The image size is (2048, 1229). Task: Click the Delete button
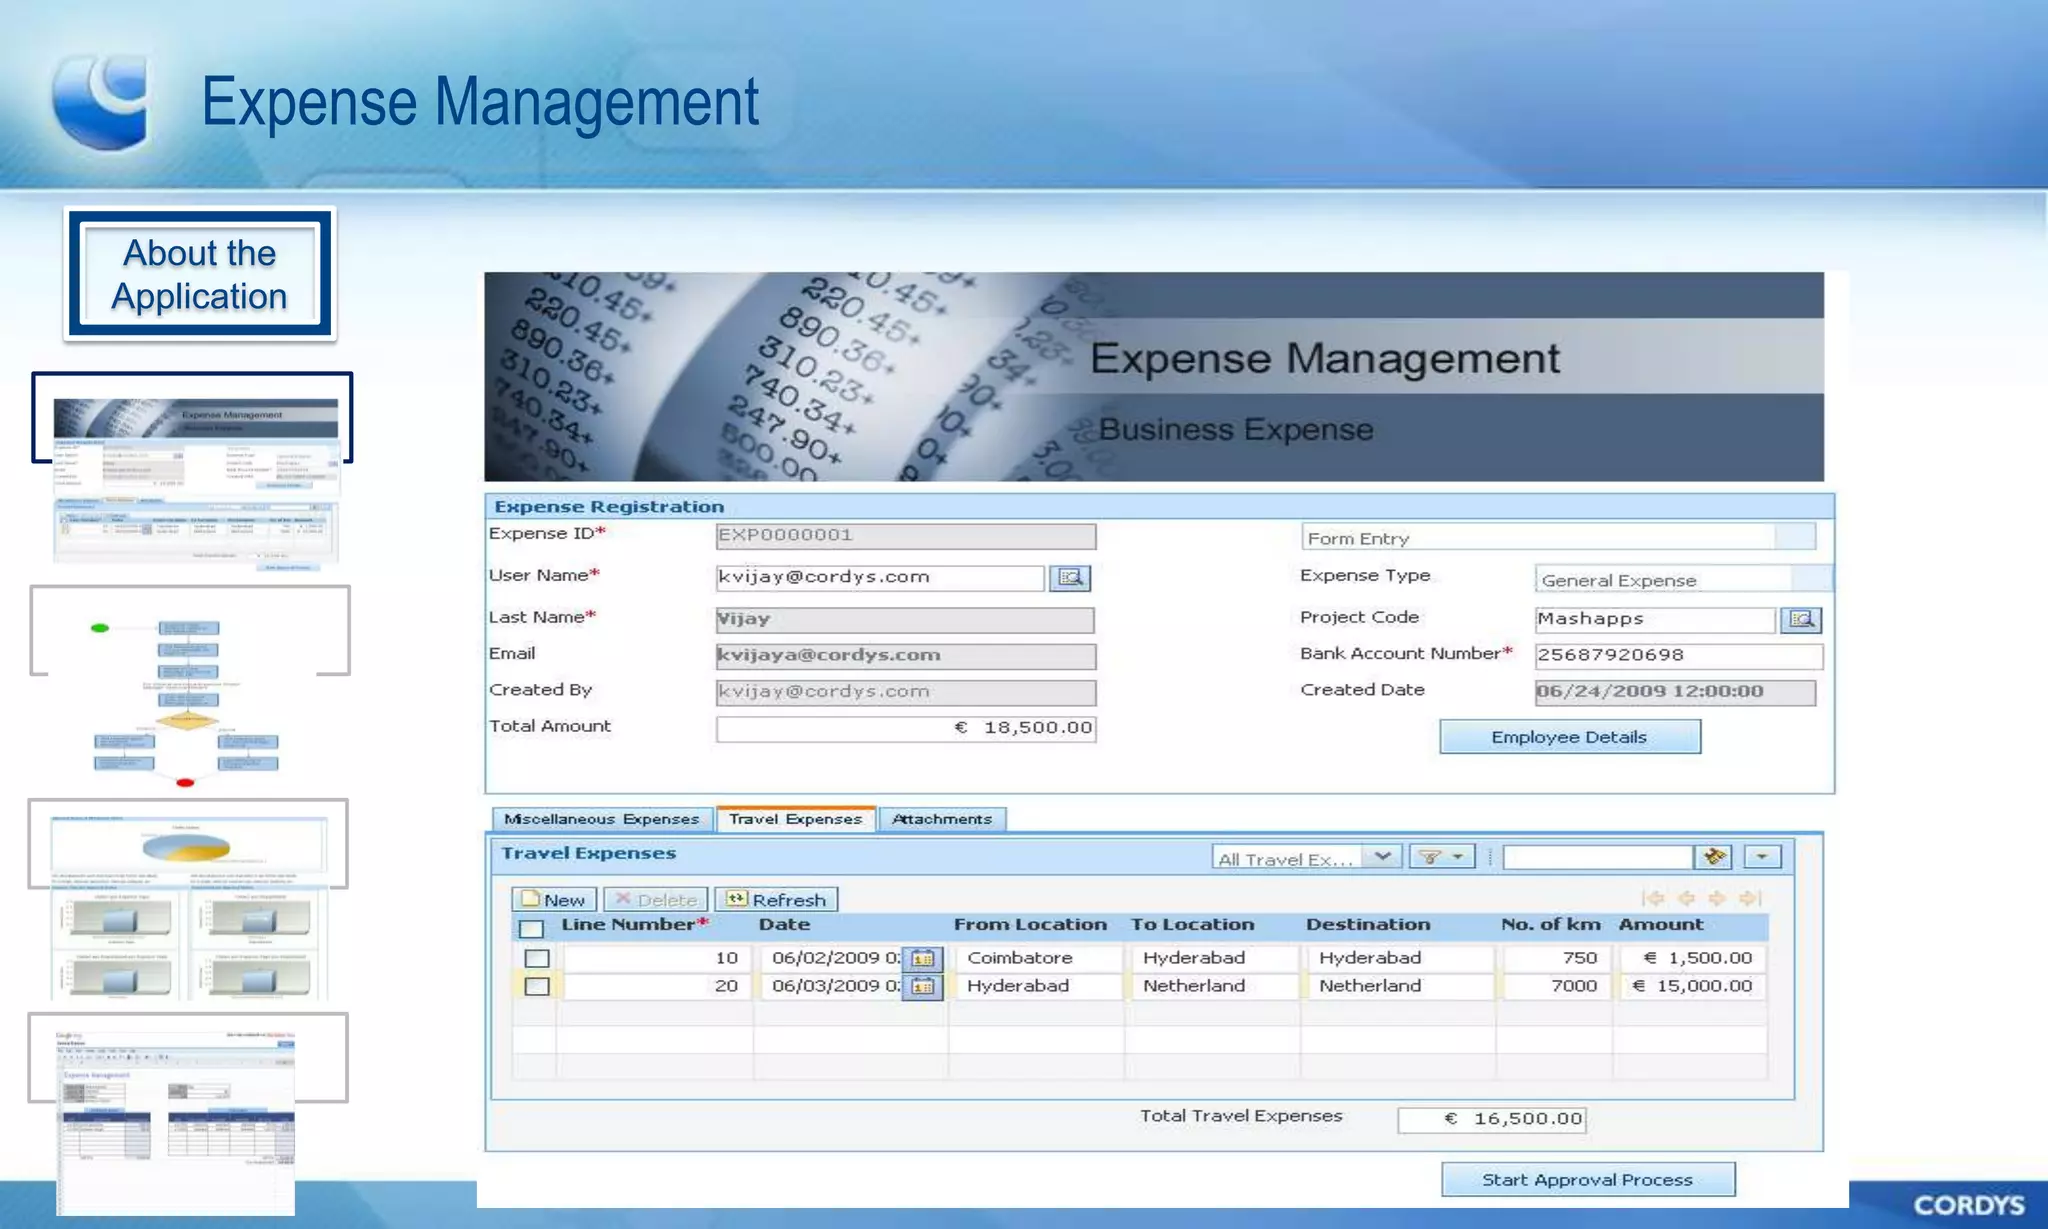655,899
